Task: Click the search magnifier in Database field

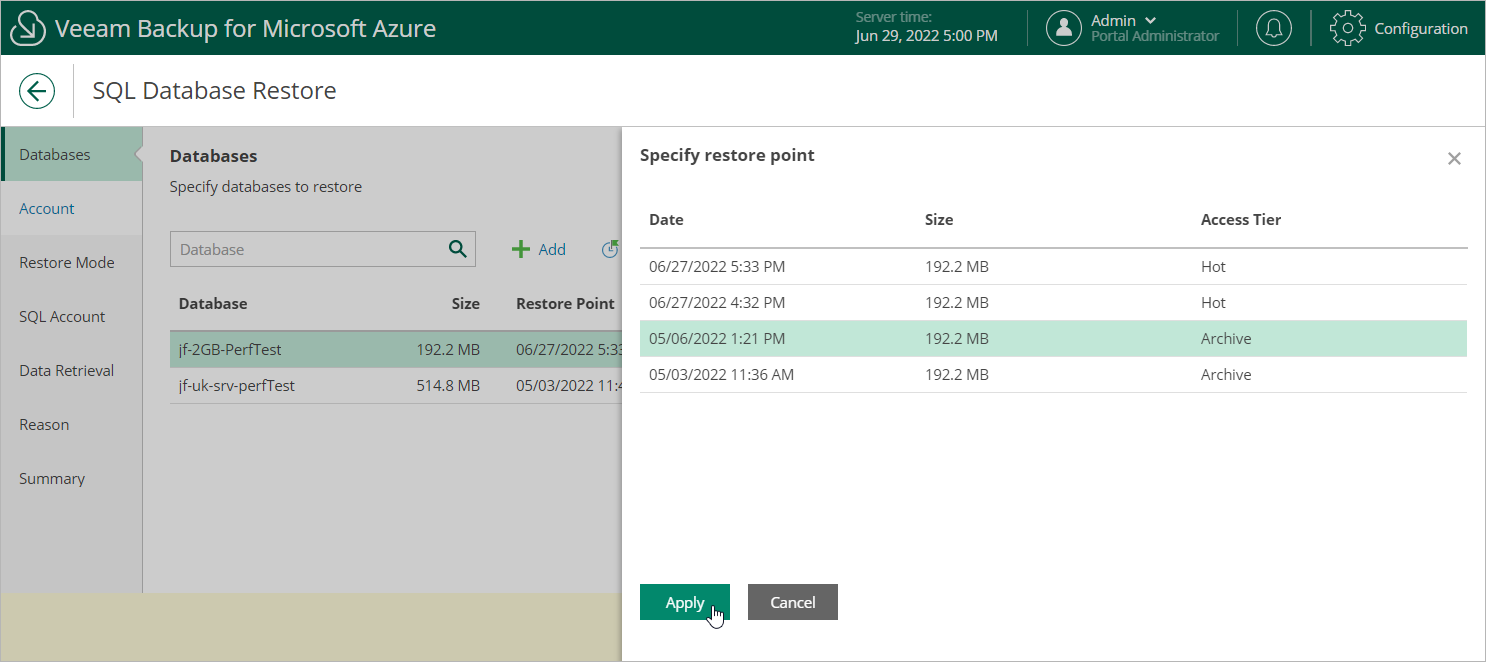Action: pyautogui.click(x=458, y=249)
